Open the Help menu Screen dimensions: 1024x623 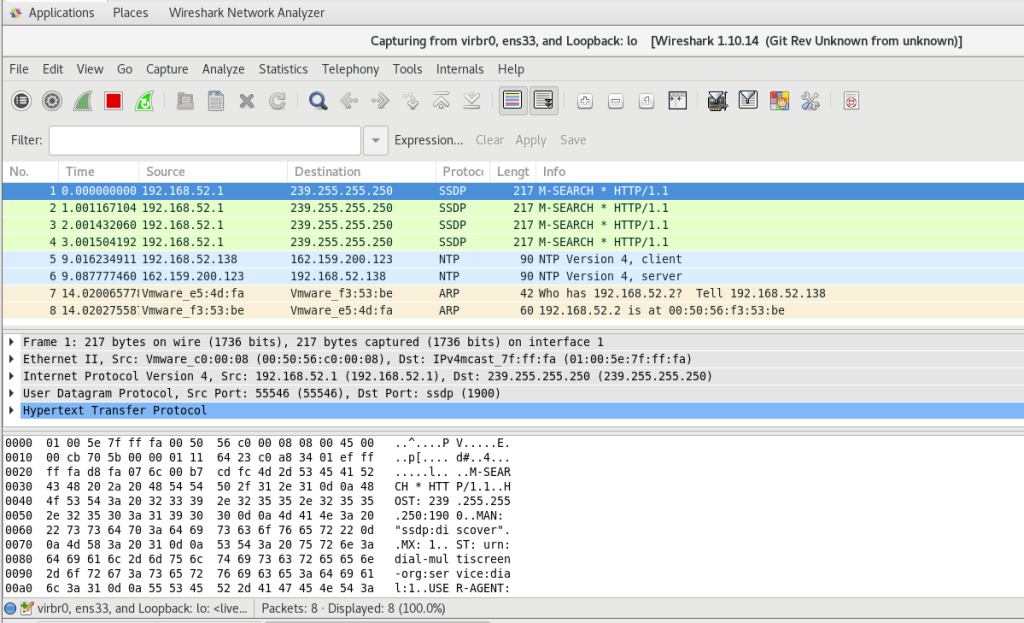coord(511,69)
